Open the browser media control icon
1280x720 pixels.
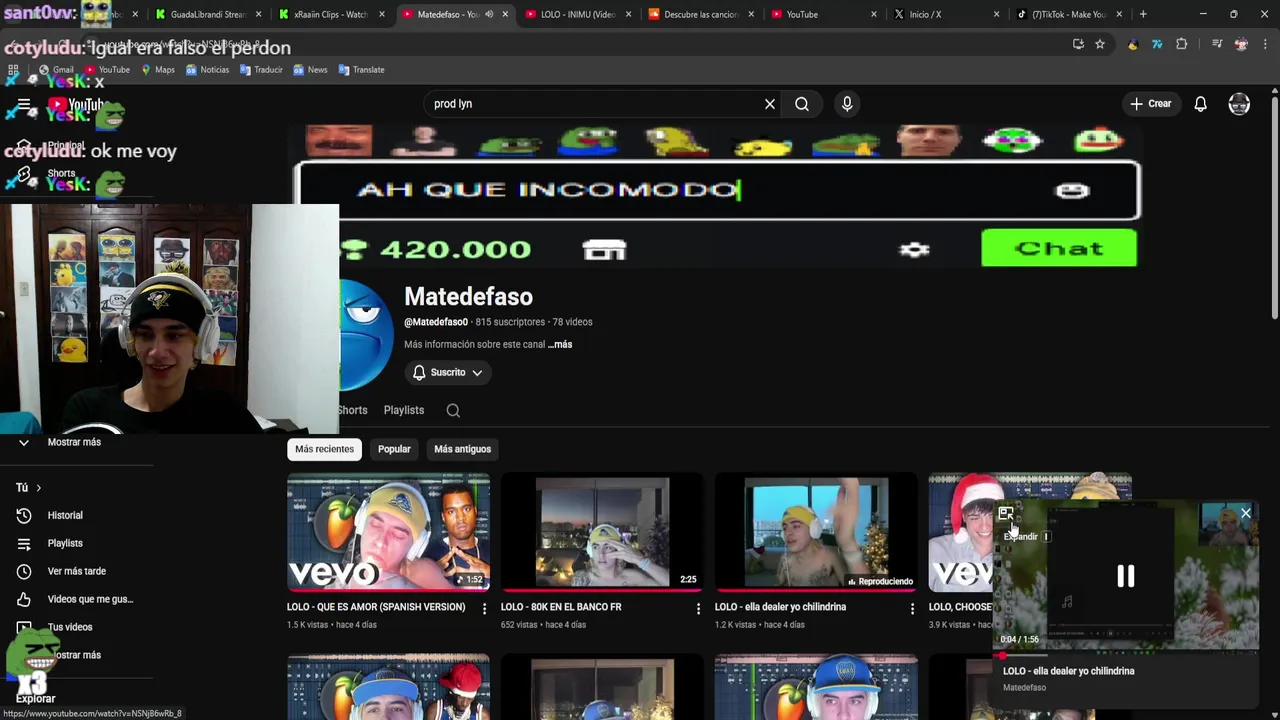[x=1217, y=44]
